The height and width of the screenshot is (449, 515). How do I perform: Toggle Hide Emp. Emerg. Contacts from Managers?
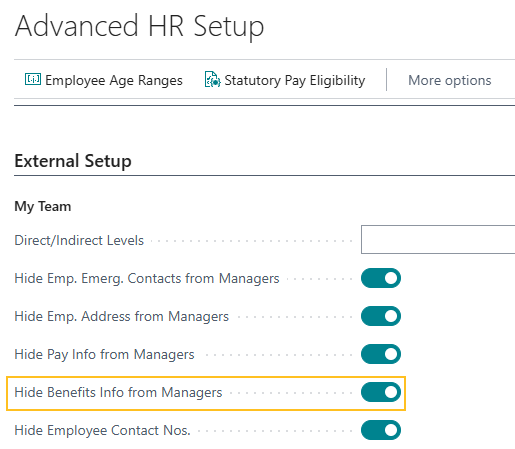381,278
